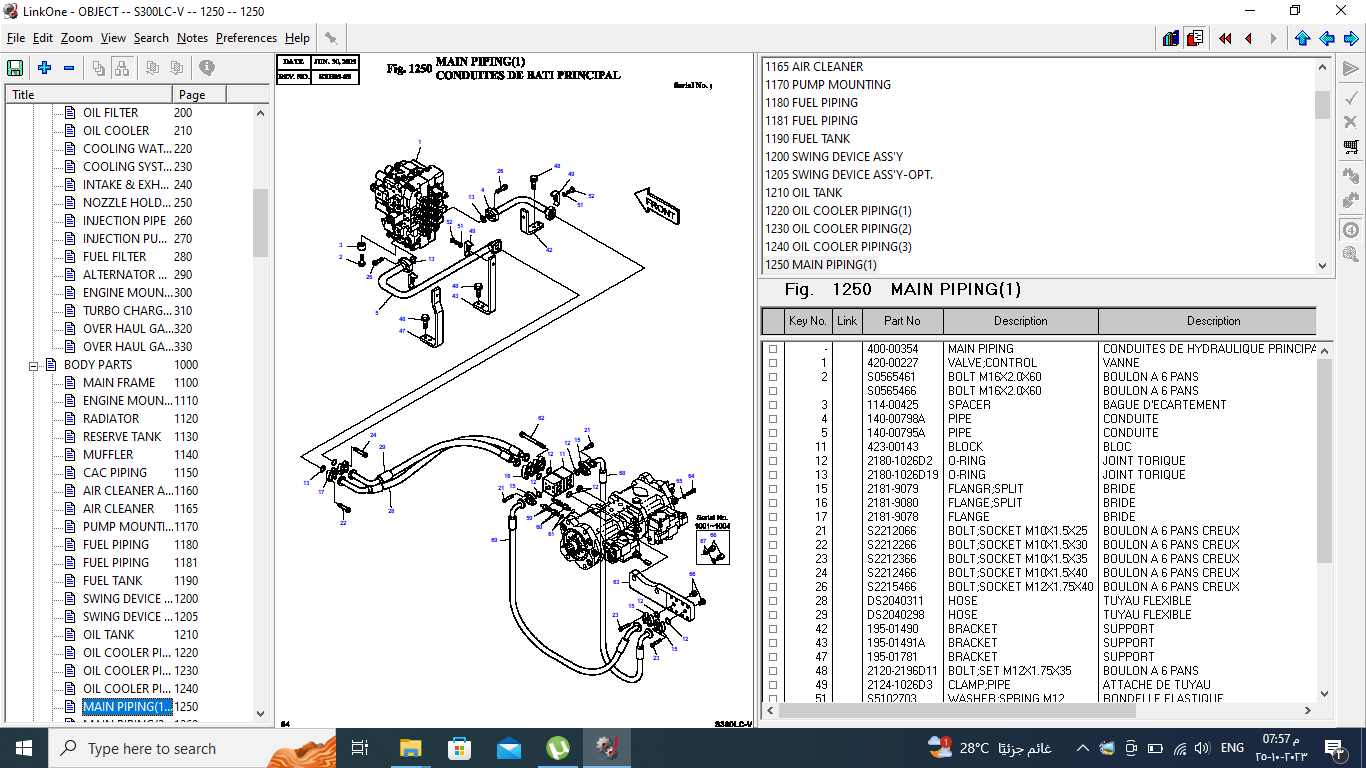This screenshot has height=768, width=1366.
Task: Click scroll-down arrow of the parts table
Action: pos(1324,693)
